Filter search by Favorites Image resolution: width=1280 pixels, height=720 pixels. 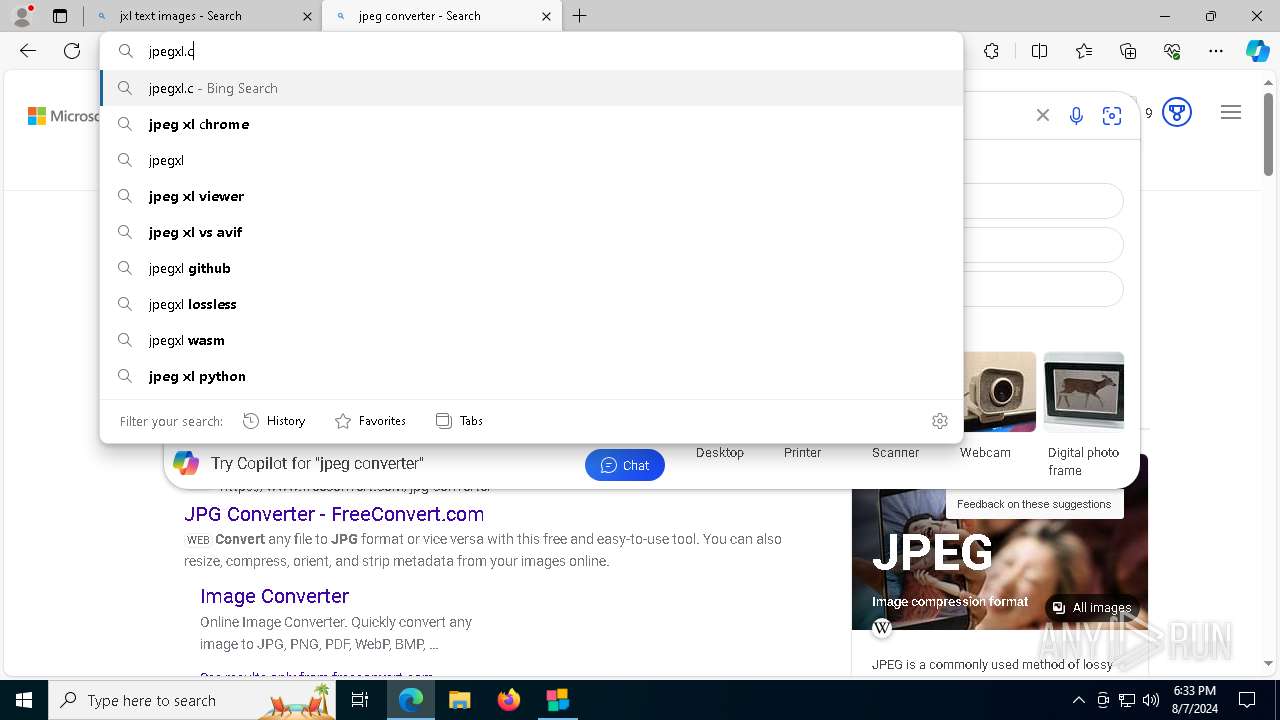tap(370, 421)
